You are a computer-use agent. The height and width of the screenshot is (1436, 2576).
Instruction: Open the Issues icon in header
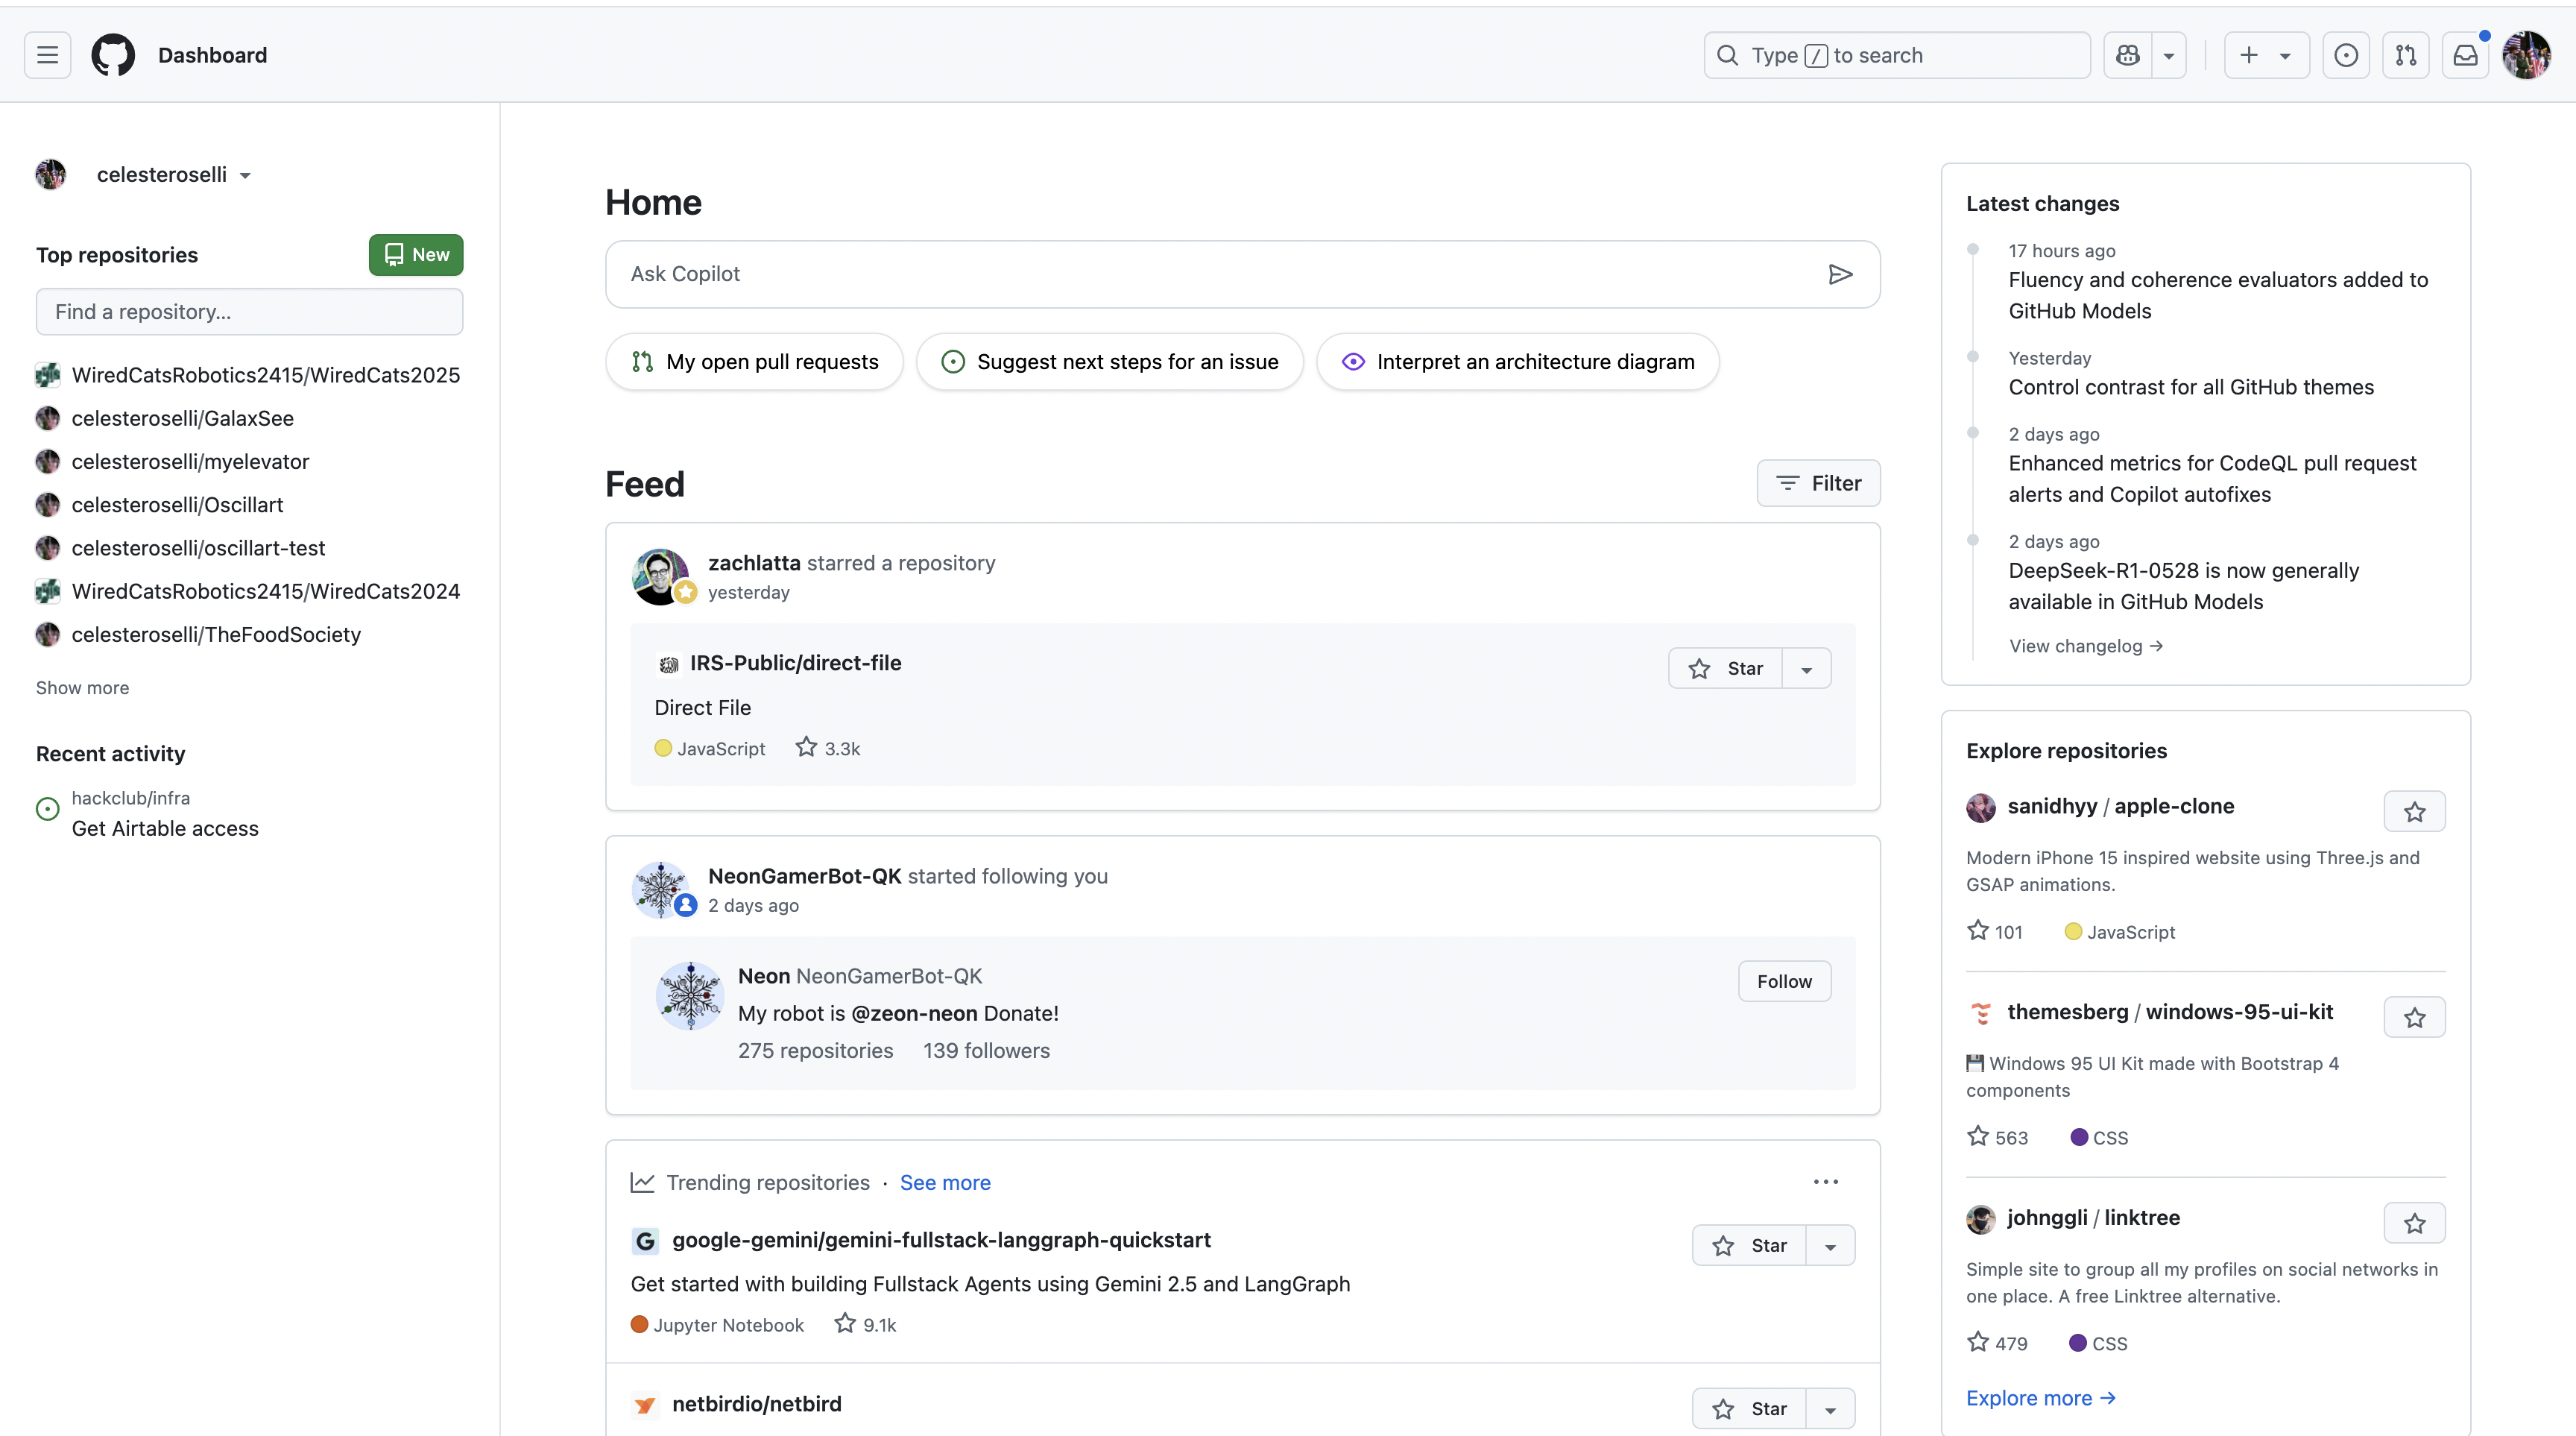[x=2346, y=55]
